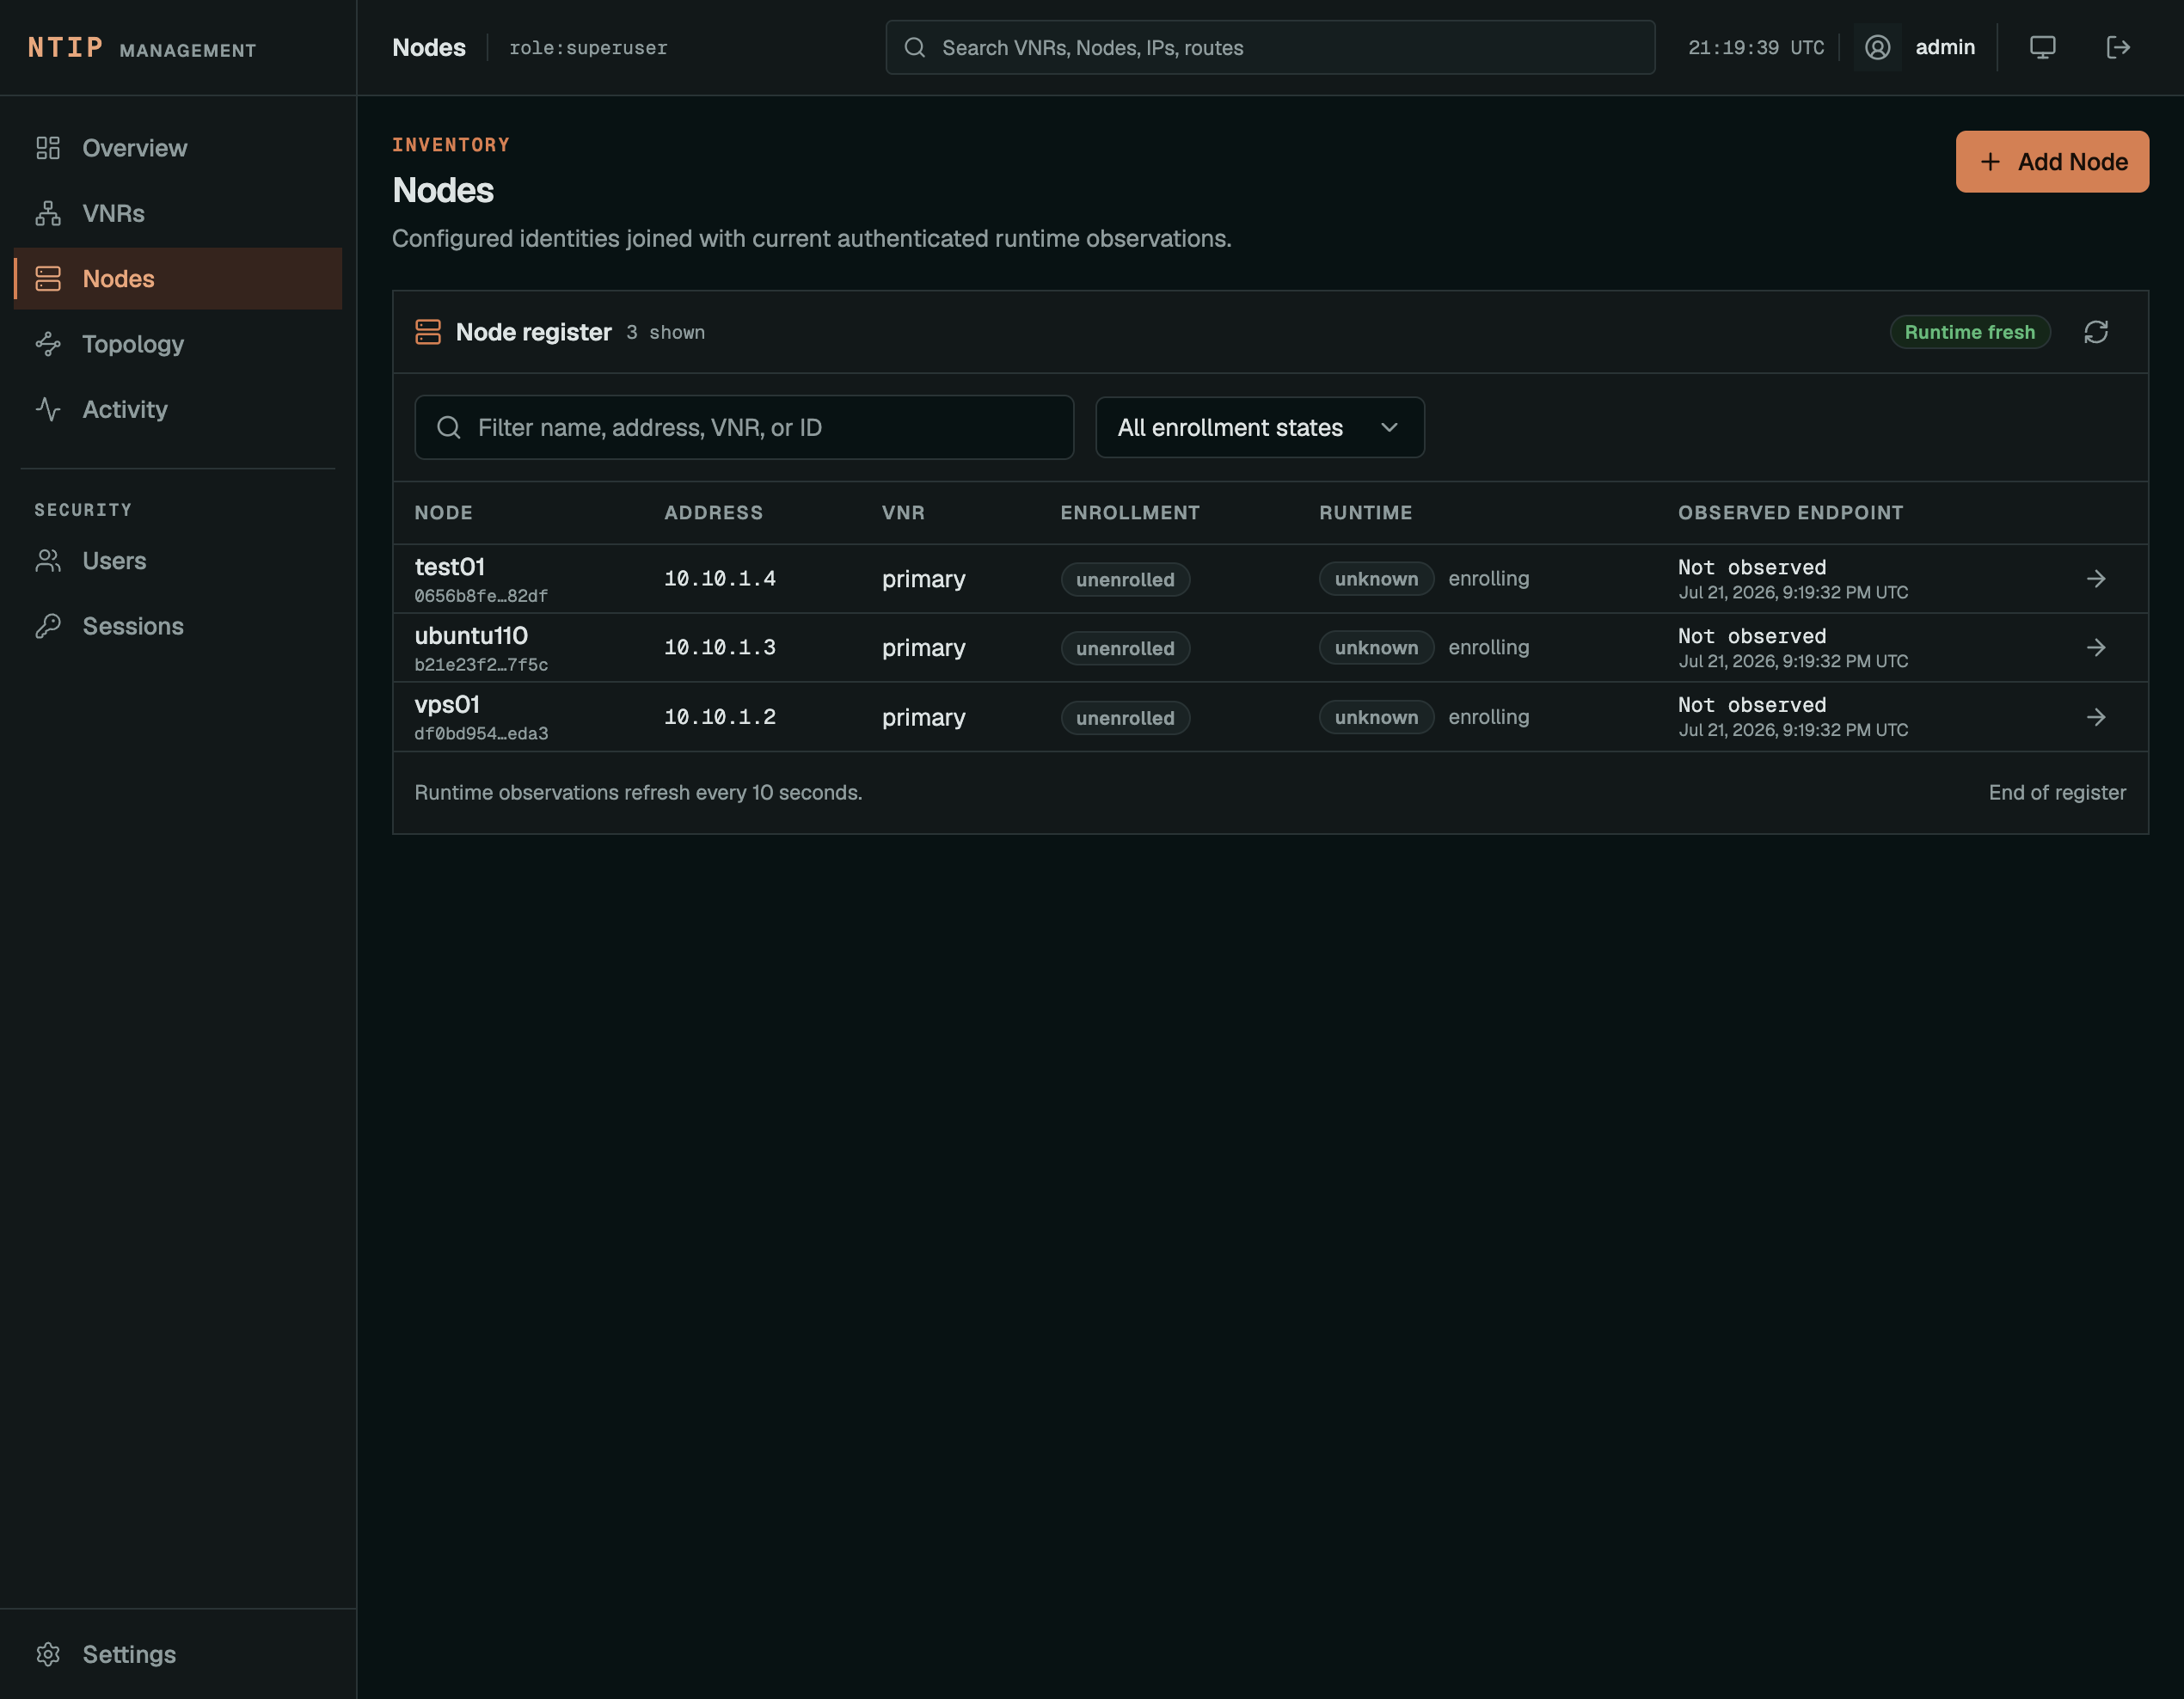The width and height of the screenshot is (2184, 1699).
Task: Click the RUNTIME column header
Action: tap(1365, 512)
